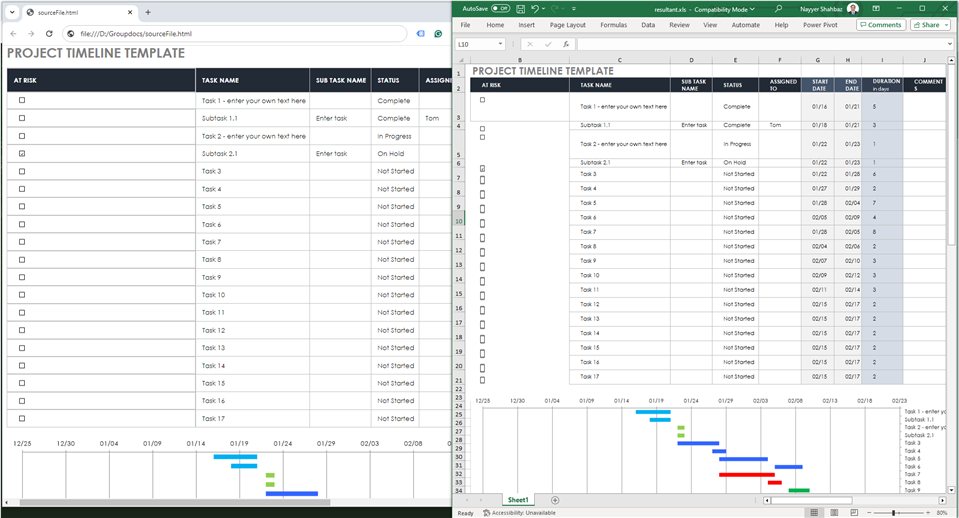Viewport: 959px width, 518px height.
Task: Click the green Grammarly extension icon in browser
Action: click(x=438, y=34)
